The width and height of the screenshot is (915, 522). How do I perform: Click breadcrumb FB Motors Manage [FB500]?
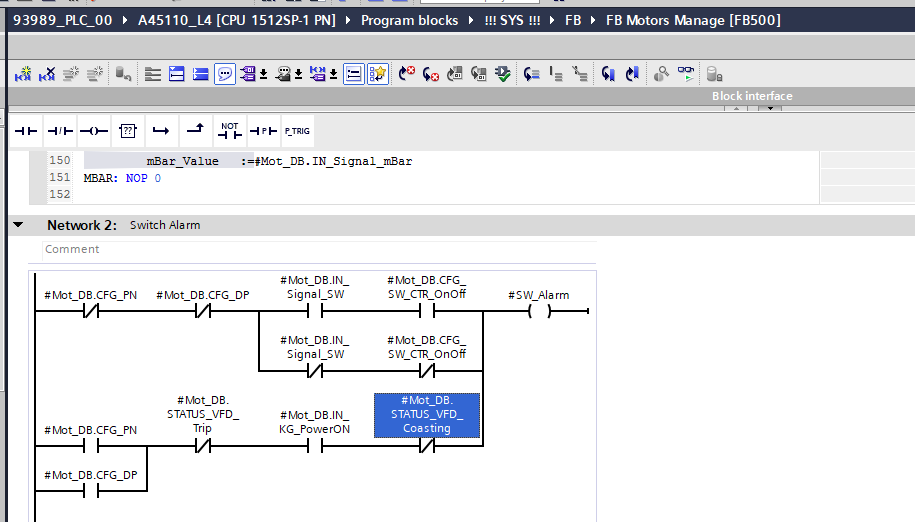pos(693,20)
